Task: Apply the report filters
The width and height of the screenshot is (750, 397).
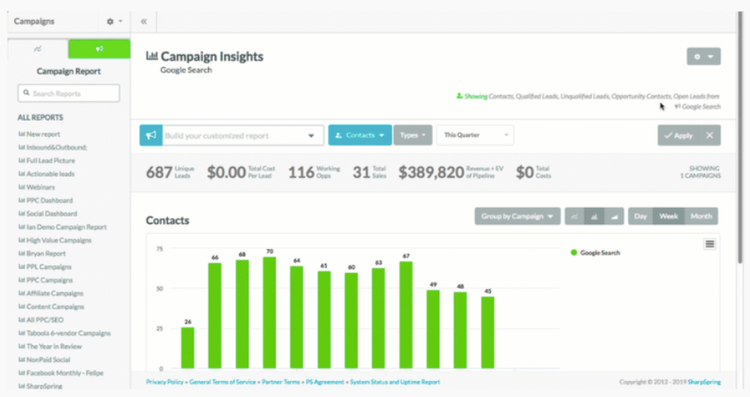Action: coord(679,136)
